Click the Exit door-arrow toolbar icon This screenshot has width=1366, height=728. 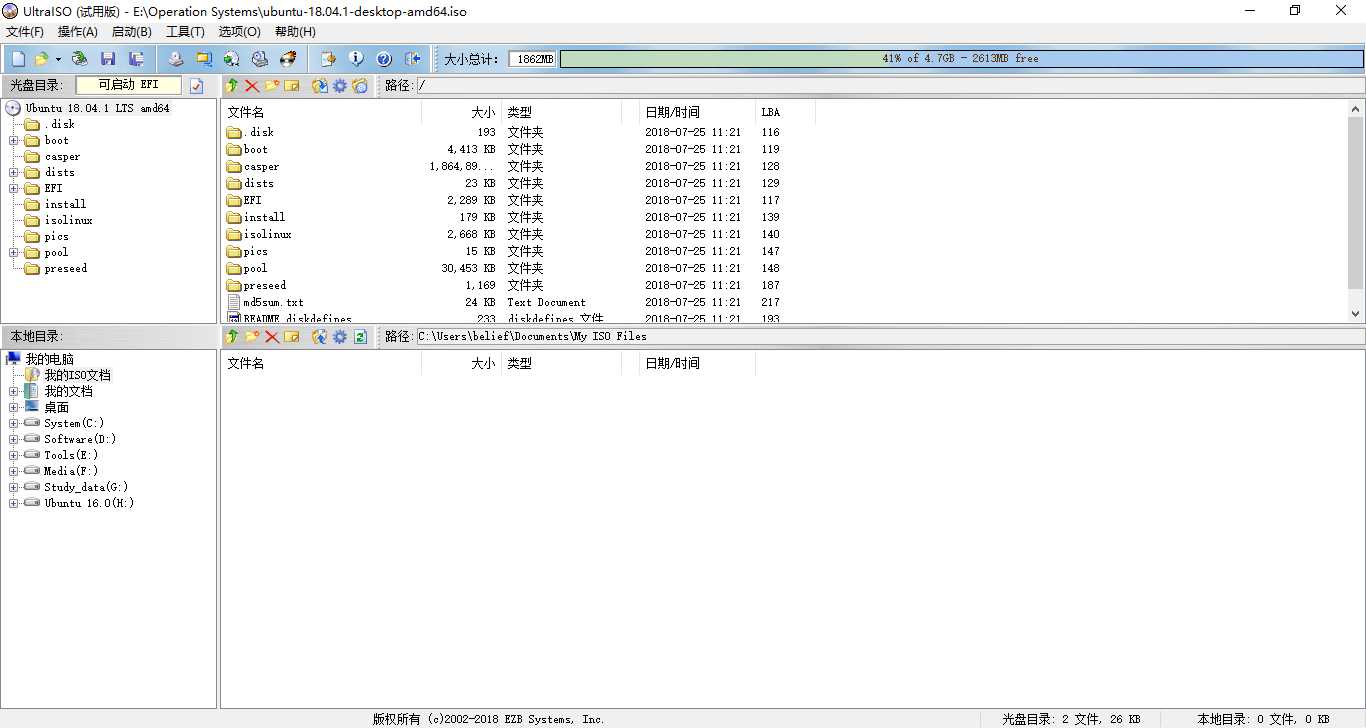(412, 59)
